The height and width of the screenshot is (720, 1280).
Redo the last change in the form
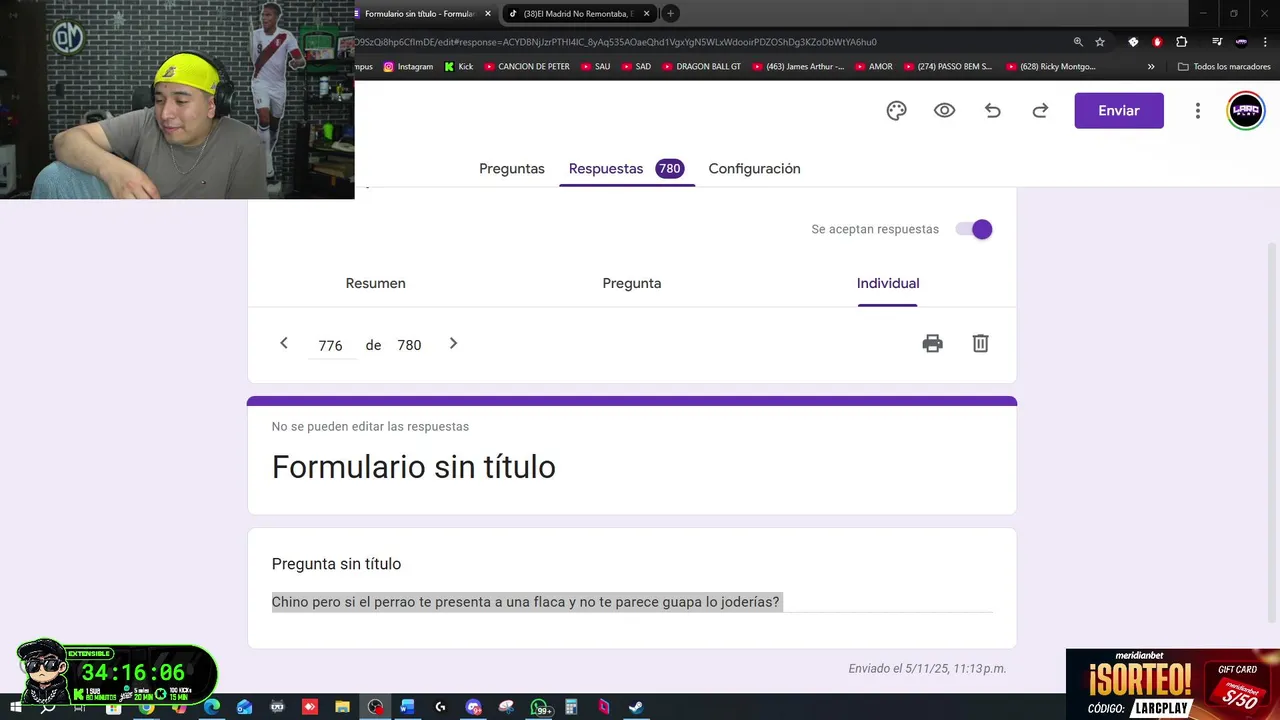coord(1040,111)
